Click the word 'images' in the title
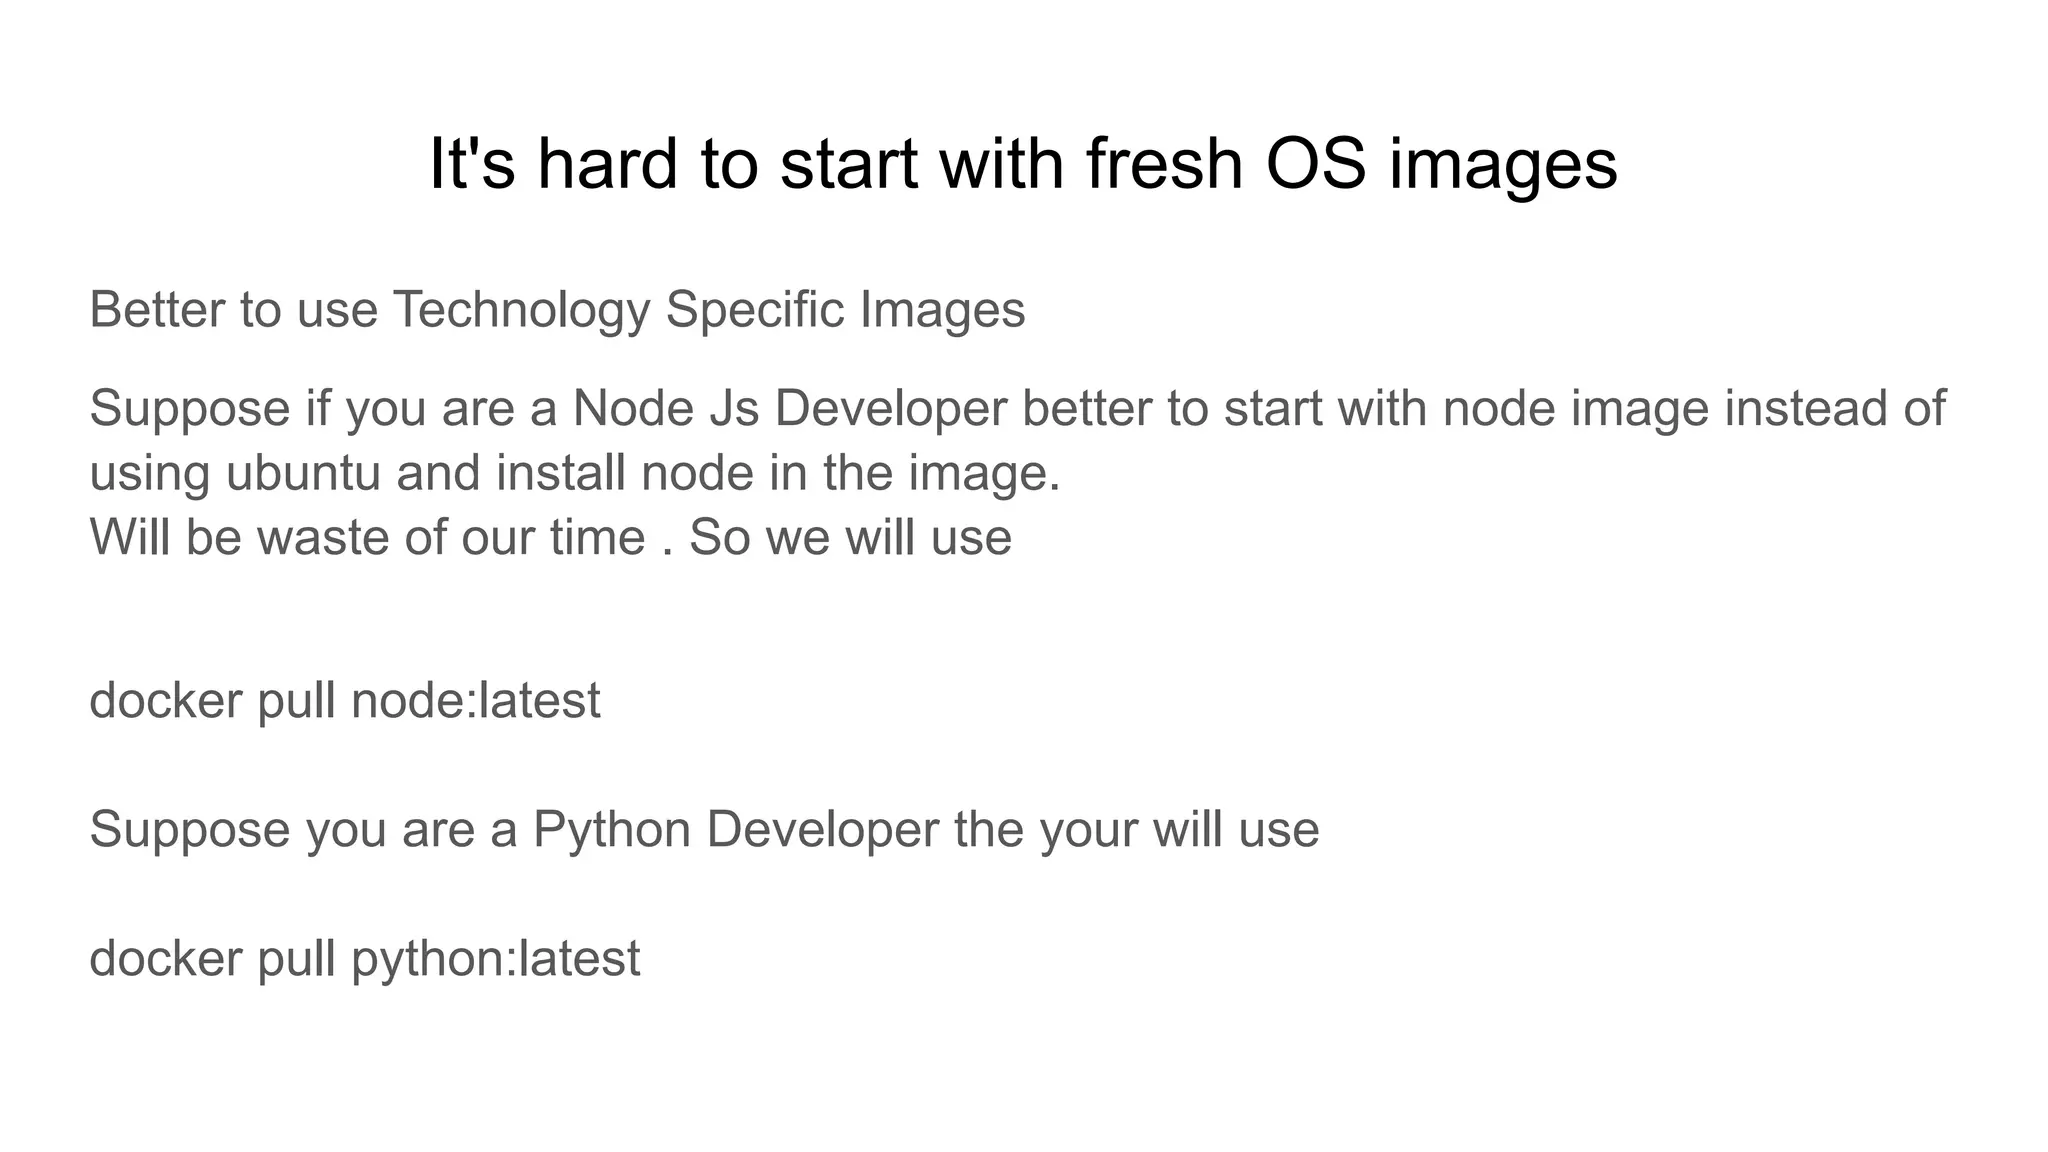 point(1503,165)
